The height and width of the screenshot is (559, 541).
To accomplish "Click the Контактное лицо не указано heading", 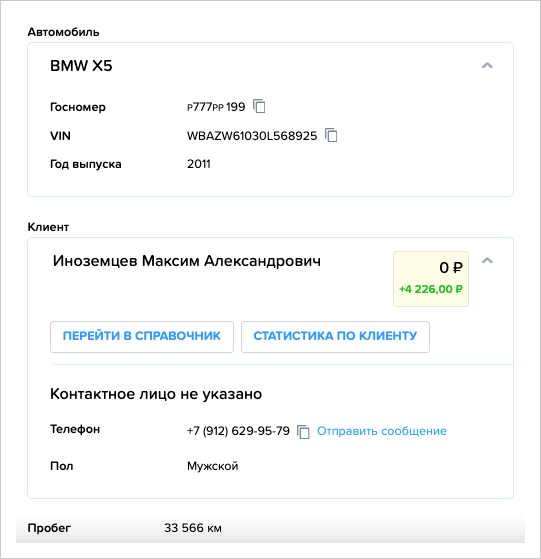I will [156, 394].
